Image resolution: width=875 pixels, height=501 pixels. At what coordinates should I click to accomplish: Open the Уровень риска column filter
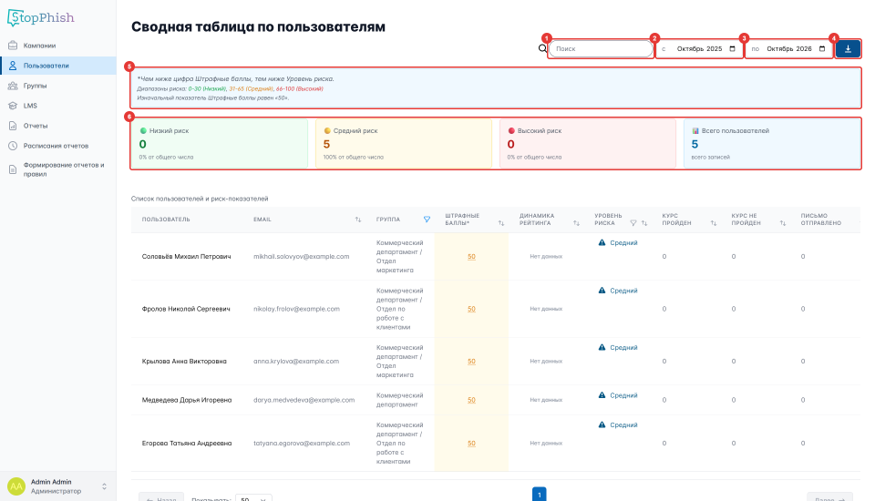[633, 223]
